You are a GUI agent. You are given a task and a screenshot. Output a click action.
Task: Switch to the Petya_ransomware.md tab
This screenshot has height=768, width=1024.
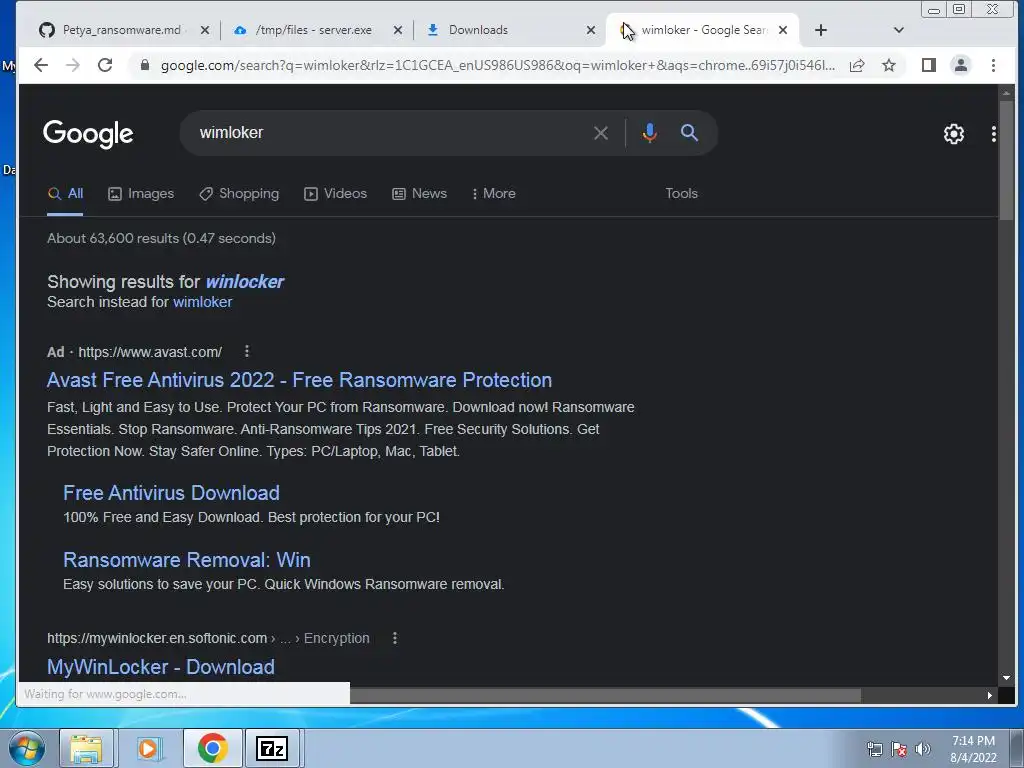coord(121,30)
